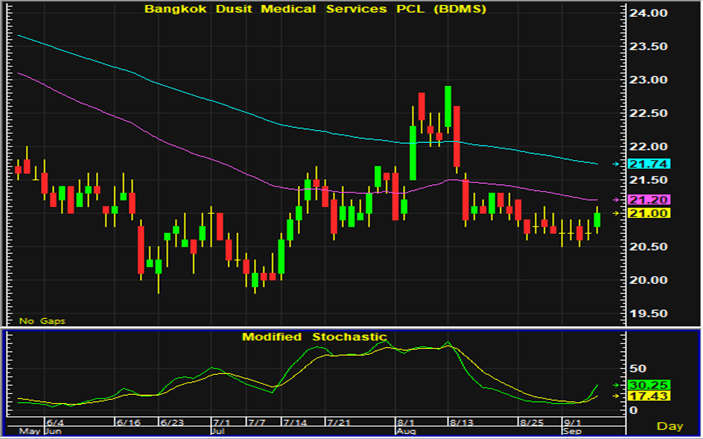Click the tall green candlestick in early August
703x439 pixels.
(413, 153)
